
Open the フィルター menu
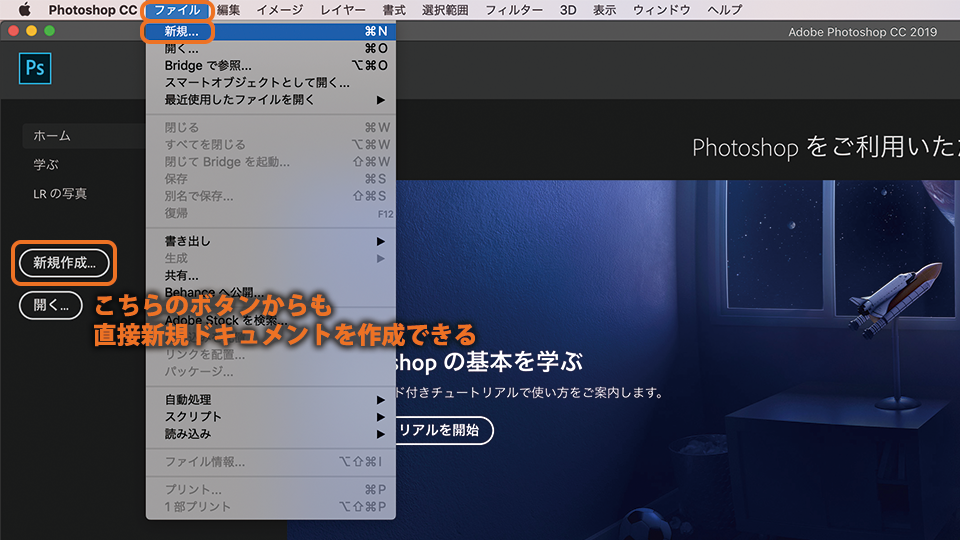click(x=514, y=10)
